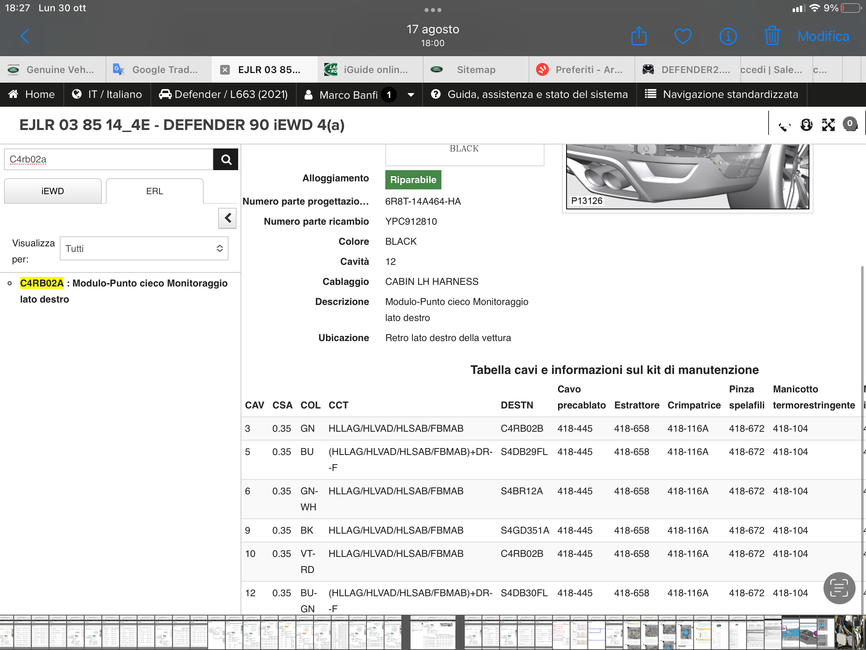Click destination S4BR12A in cavity 6 row
This screenshot has width=866, height=650.
tap(521, 491)
